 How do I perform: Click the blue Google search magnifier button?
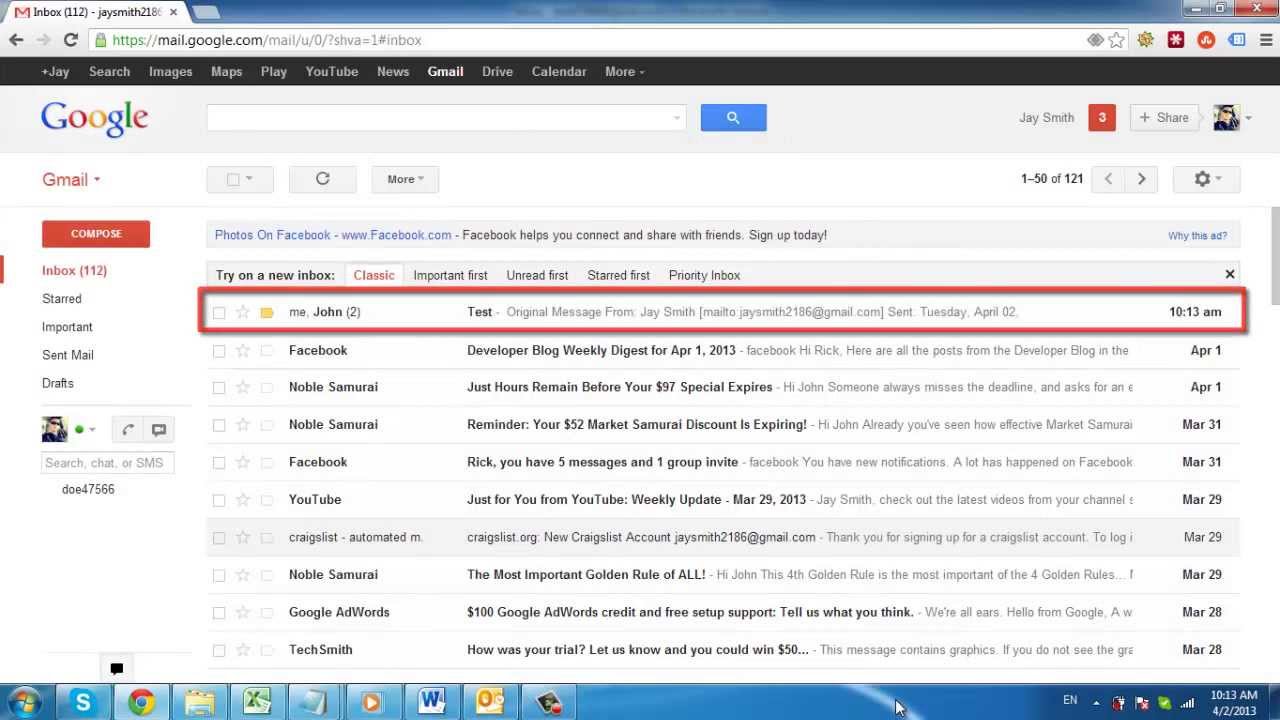coord(733,118)
